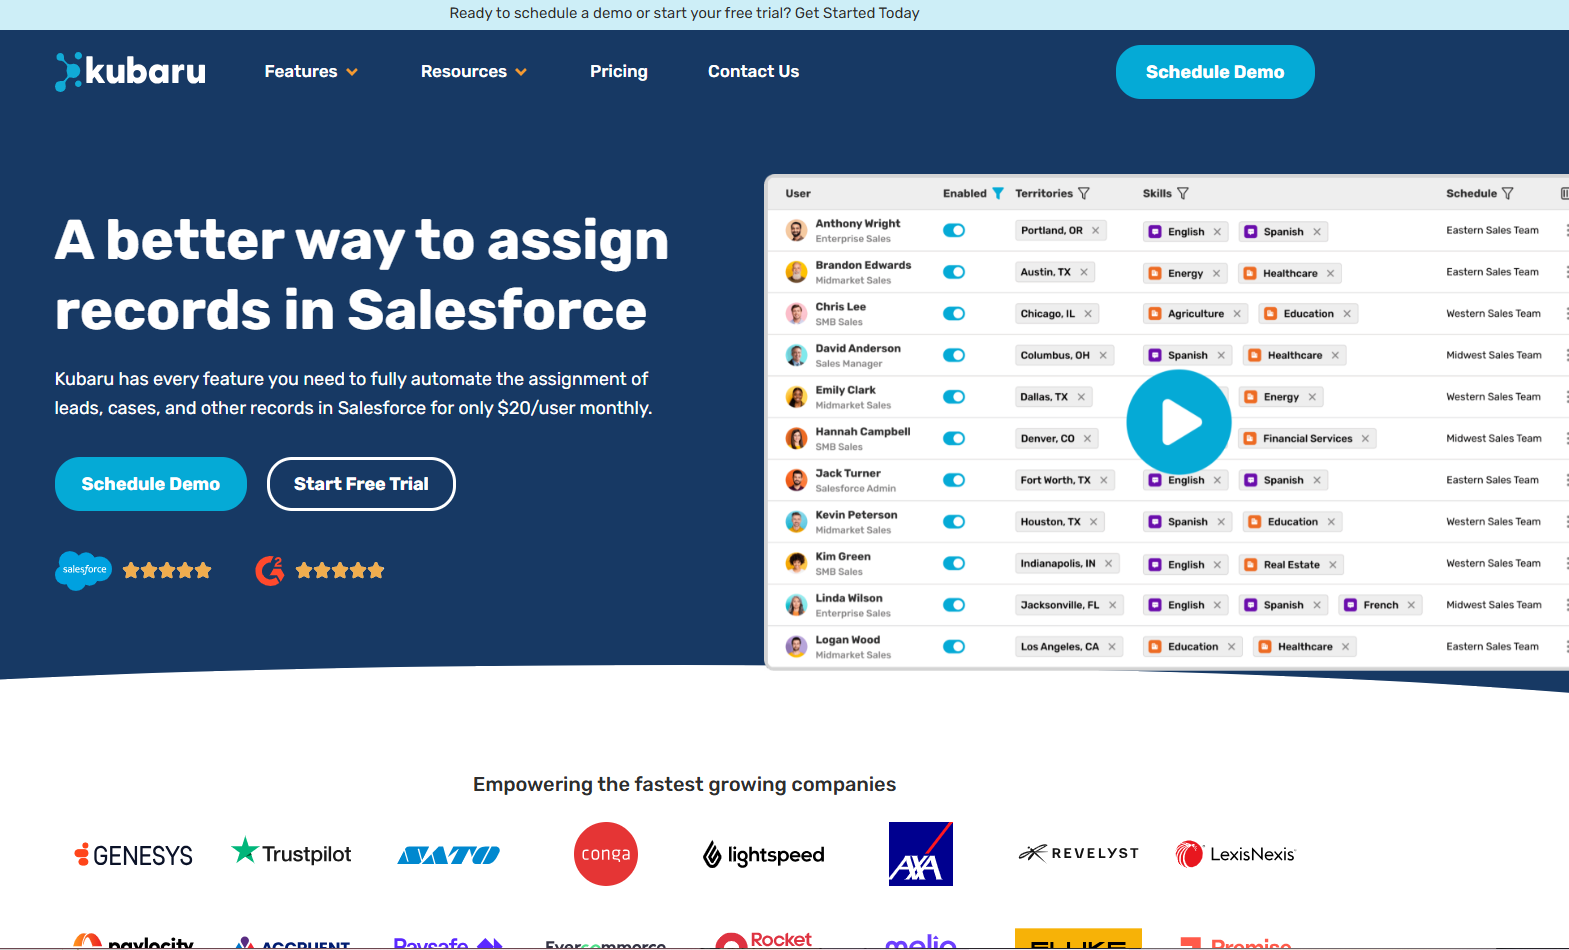Click the G2 five-star rating
Viewport: 1569px width, 950px height.
point(340,570)
